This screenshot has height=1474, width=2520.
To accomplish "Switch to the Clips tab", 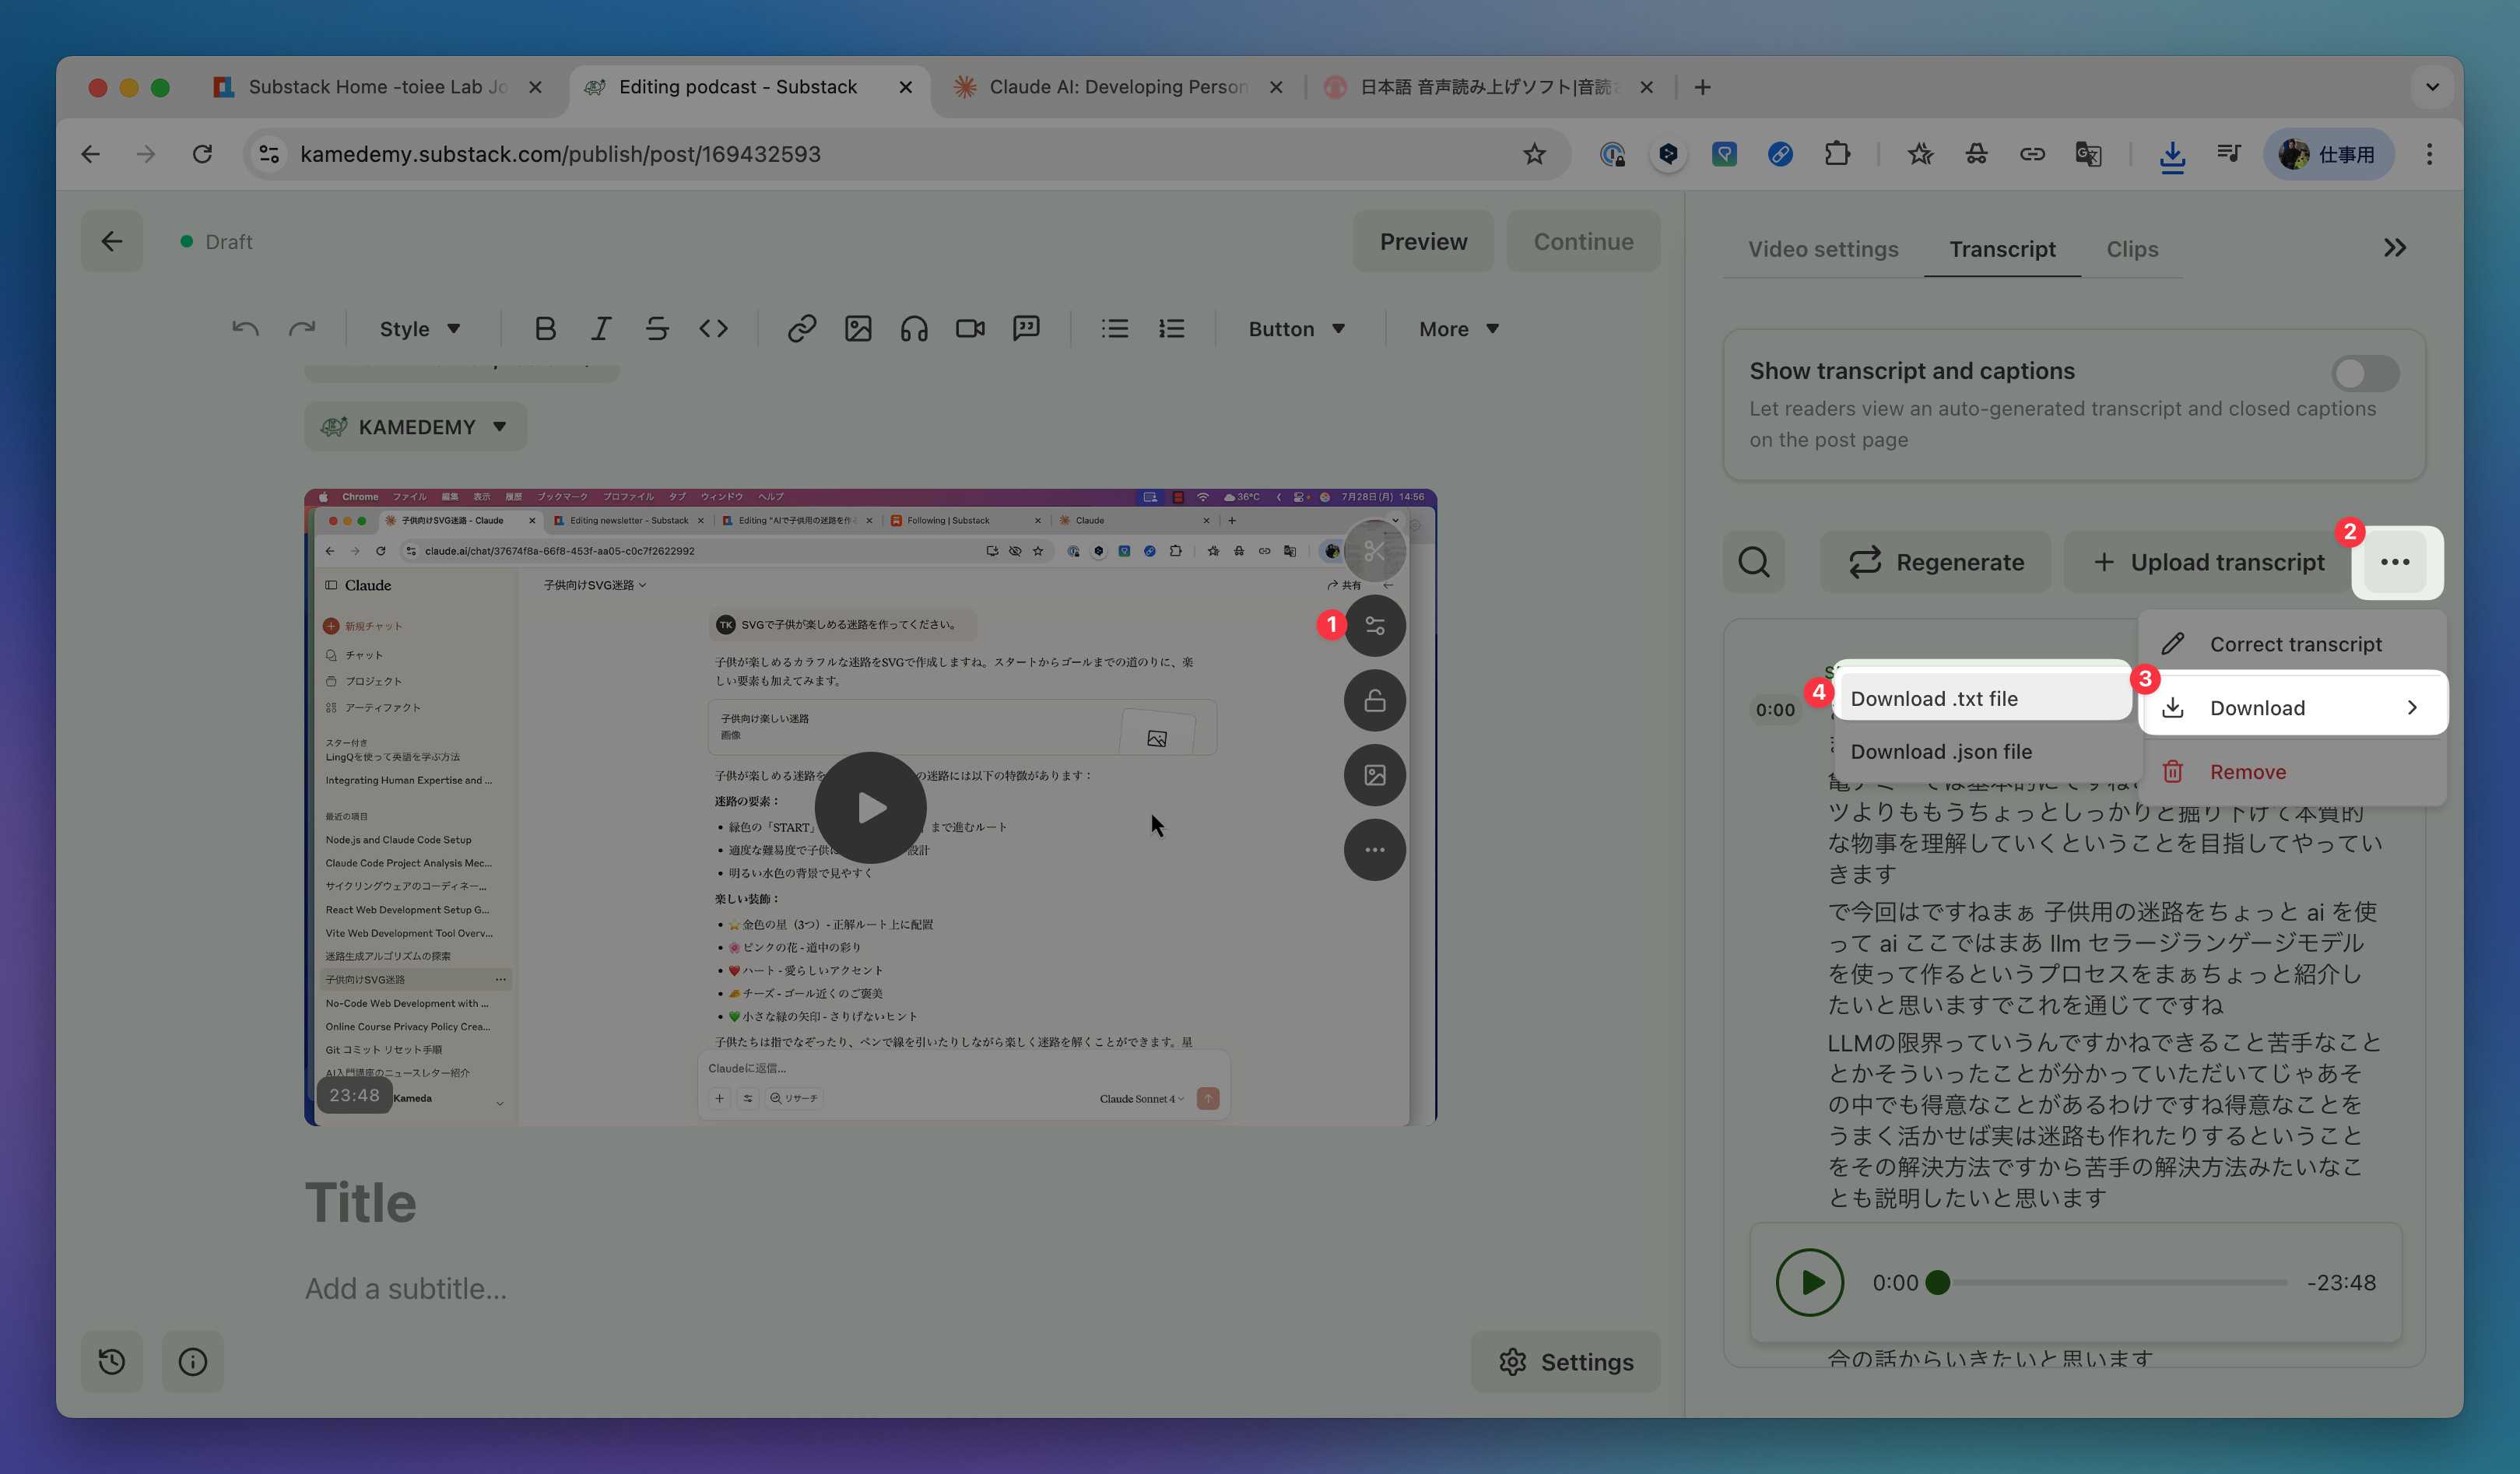I will 2132,249.
